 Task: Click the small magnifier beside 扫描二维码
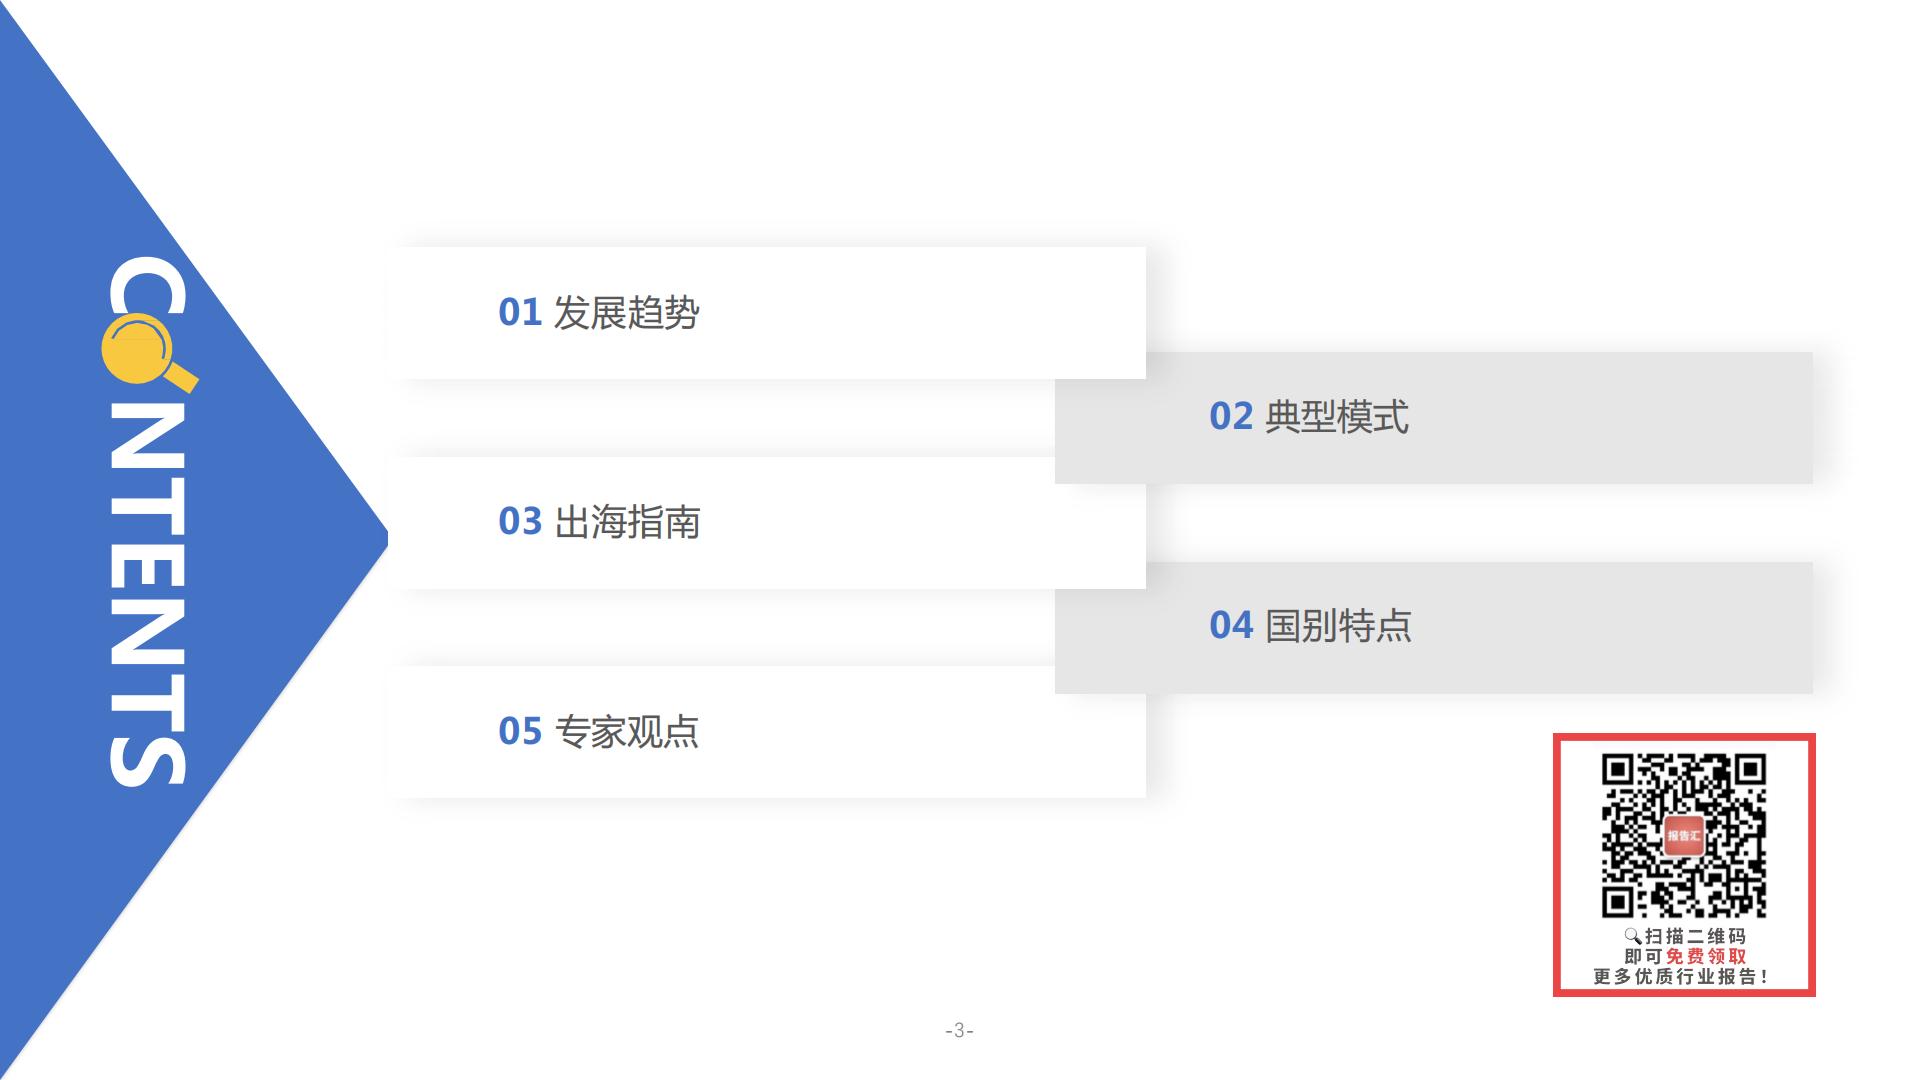click(1632, 936)
